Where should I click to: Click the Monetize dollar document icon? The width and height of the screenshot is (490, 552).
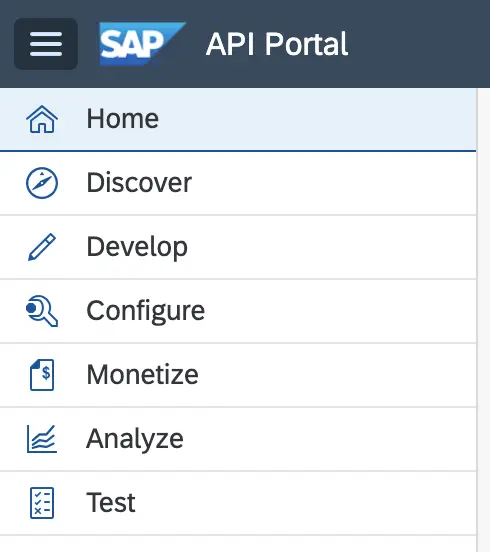point(42,375)
